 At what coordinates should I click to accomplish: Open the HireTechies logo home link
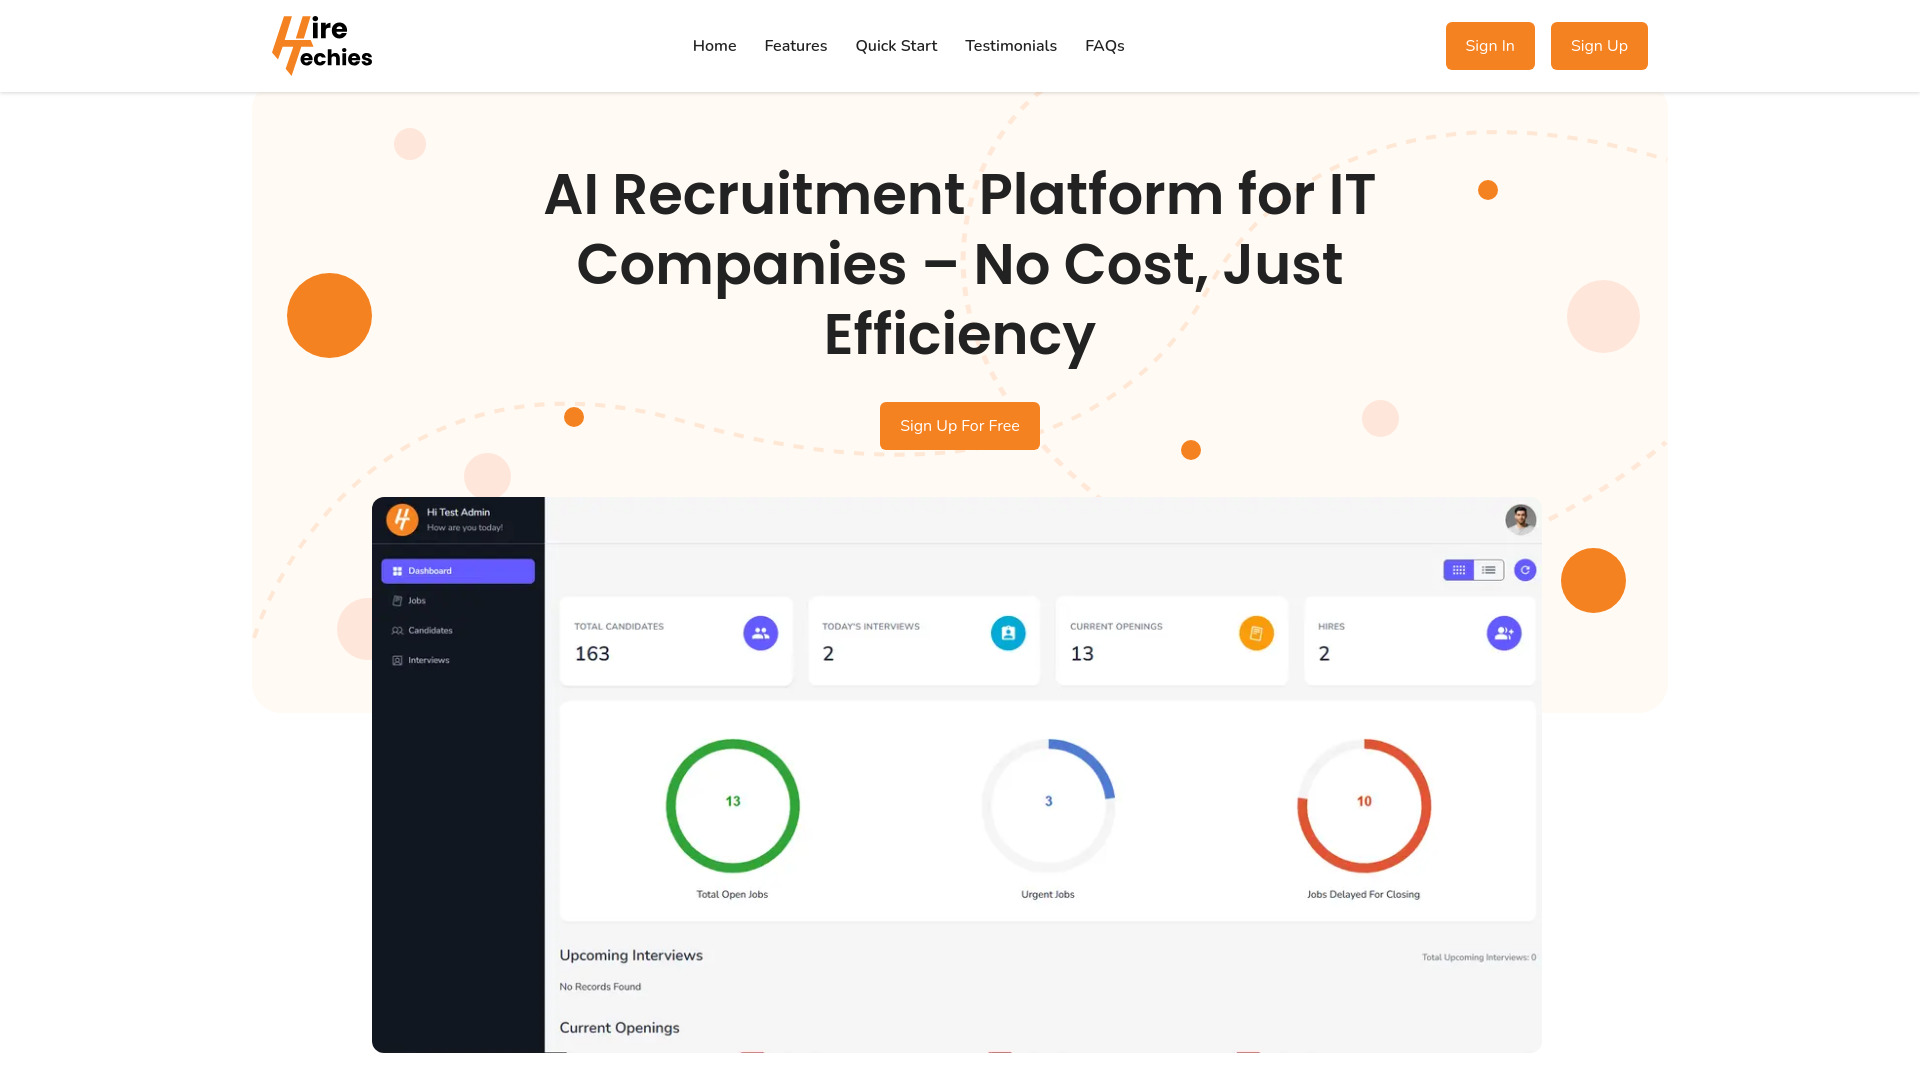pyautogui.click(x=322, y=45)
